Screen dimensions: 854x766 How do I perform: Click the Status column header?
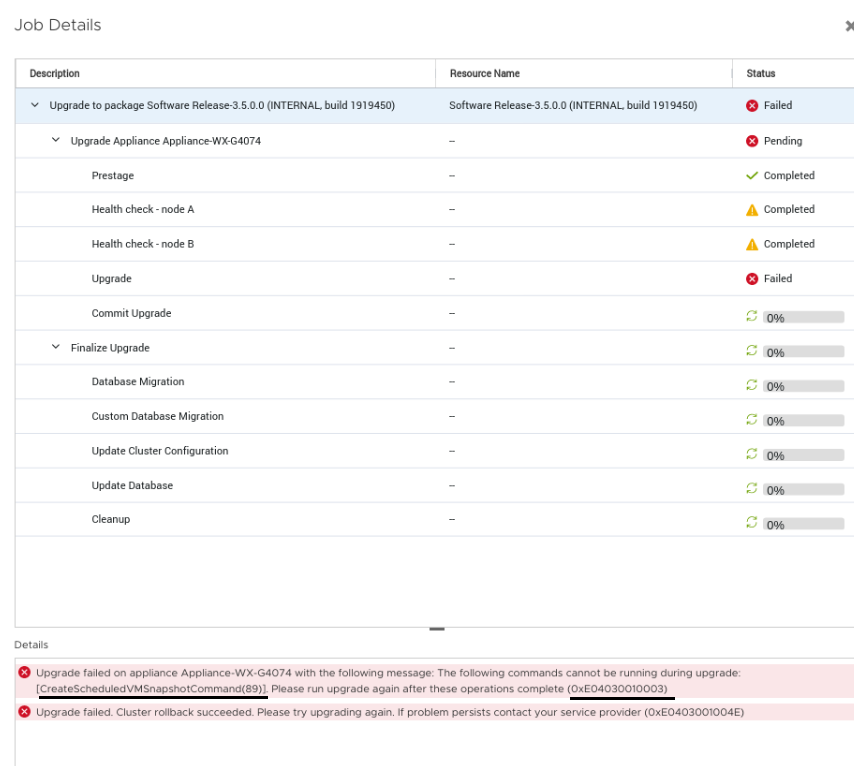click(761, 74)
